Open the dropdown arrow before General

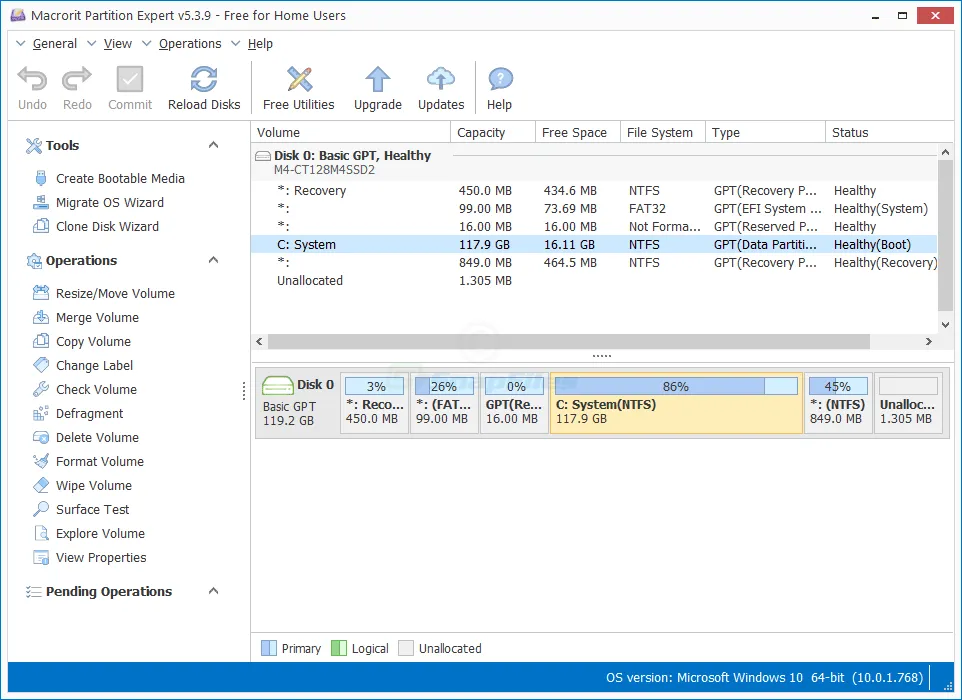(x=20, y=44)
